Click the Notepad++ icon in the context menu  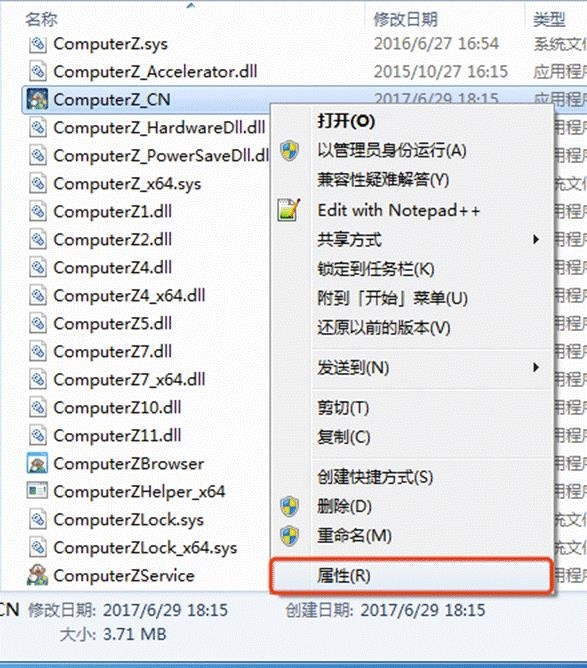289,210
